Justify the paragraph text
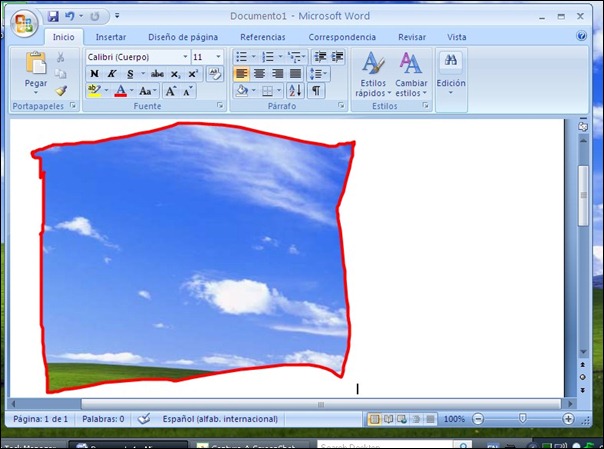Viewport: 604px width, 449px height. pos(295,74)
